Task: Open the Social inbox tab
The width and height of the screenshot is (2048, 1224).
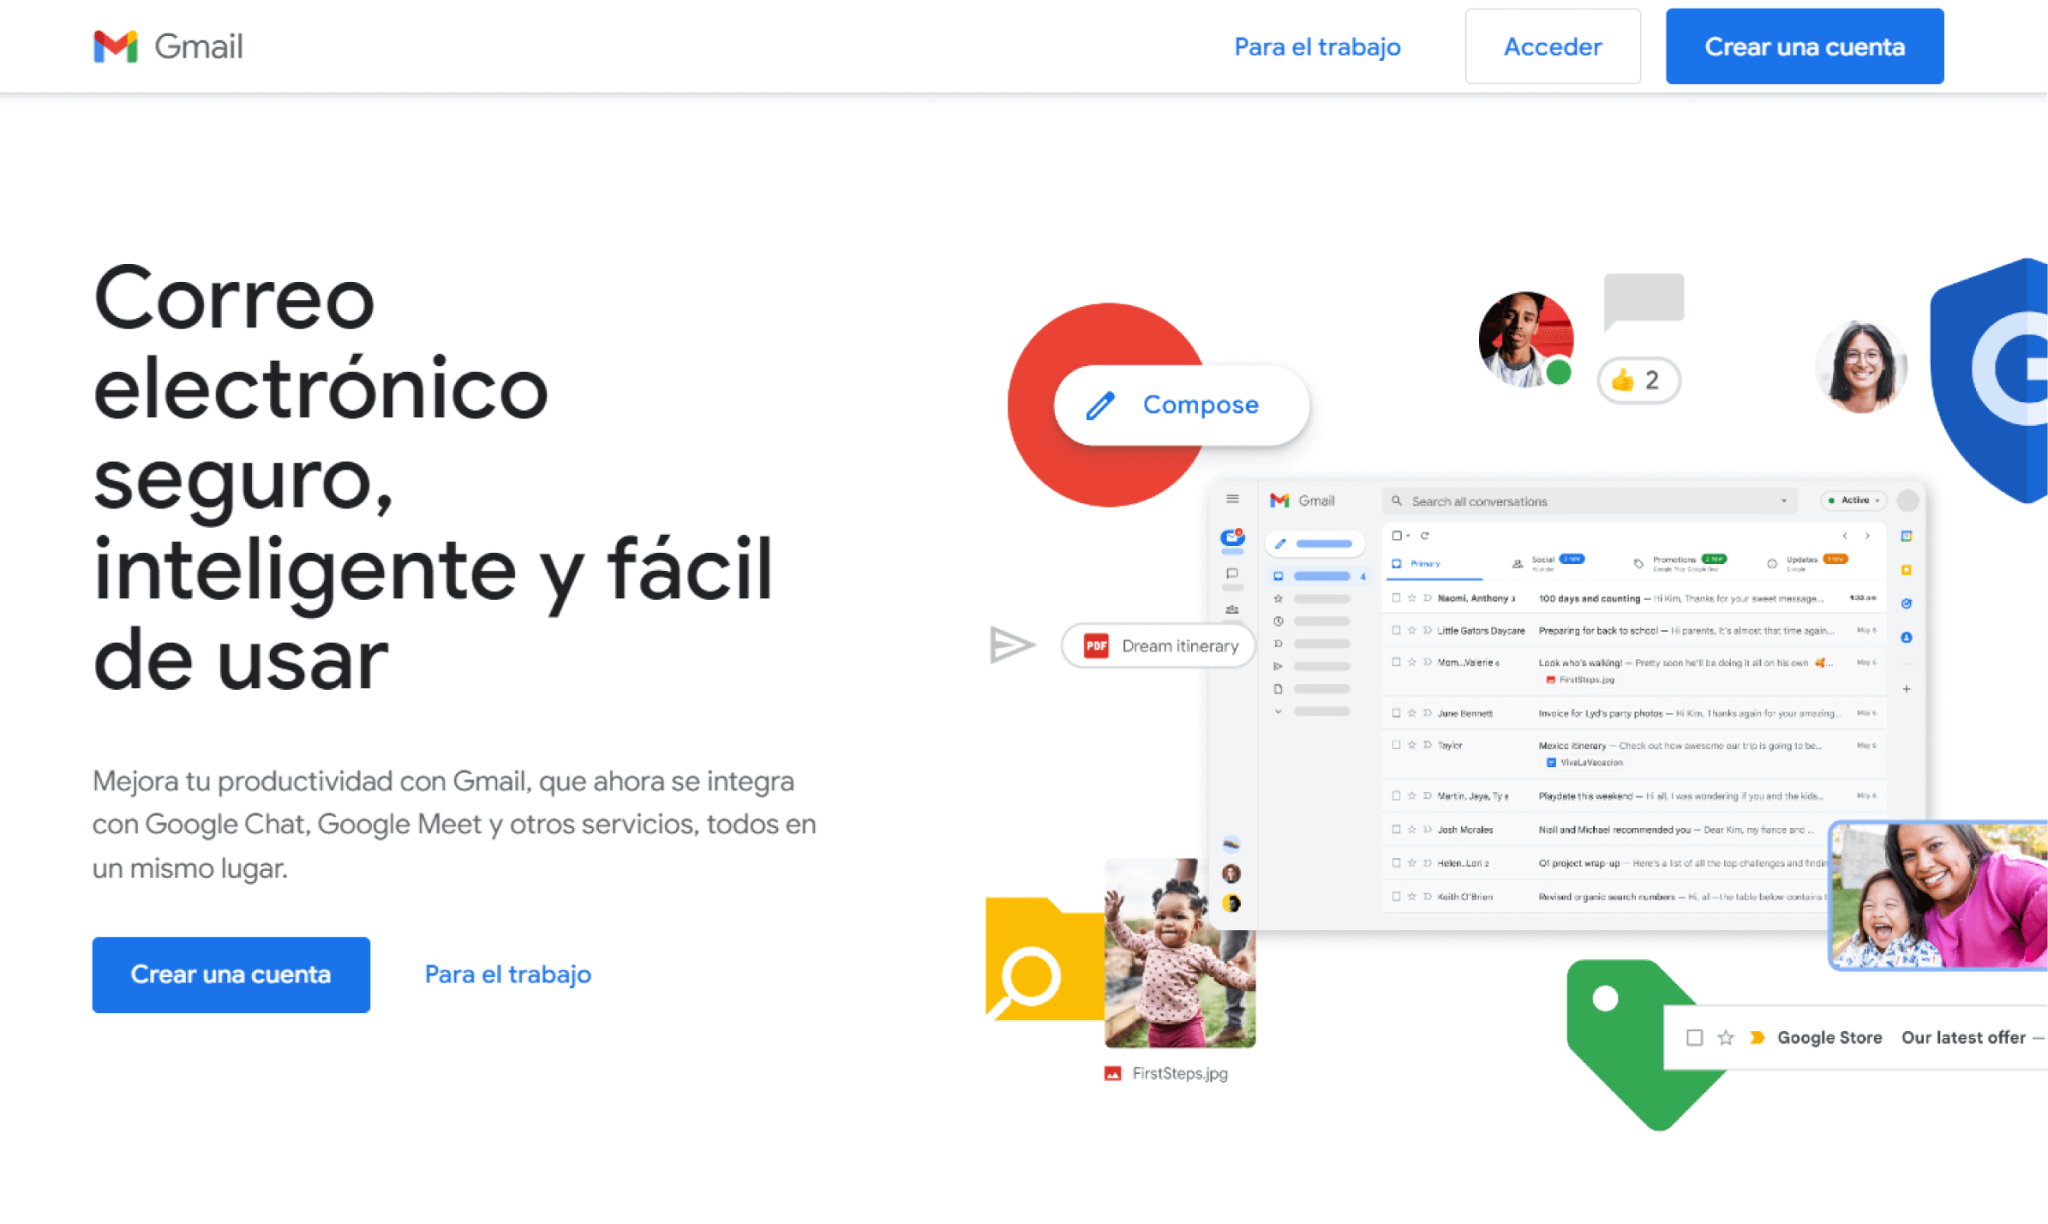Action: pyautogui.click(x=1543, y=560)
